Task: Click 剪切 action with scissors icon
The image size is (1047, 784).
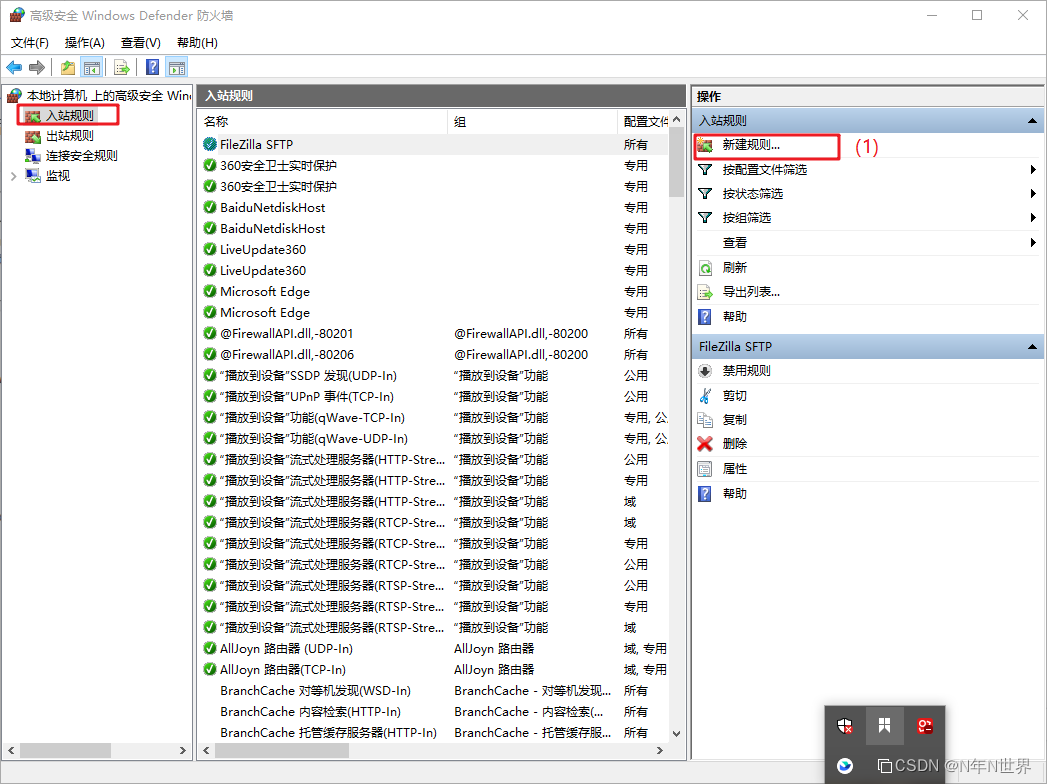Action: click(735, 396)
